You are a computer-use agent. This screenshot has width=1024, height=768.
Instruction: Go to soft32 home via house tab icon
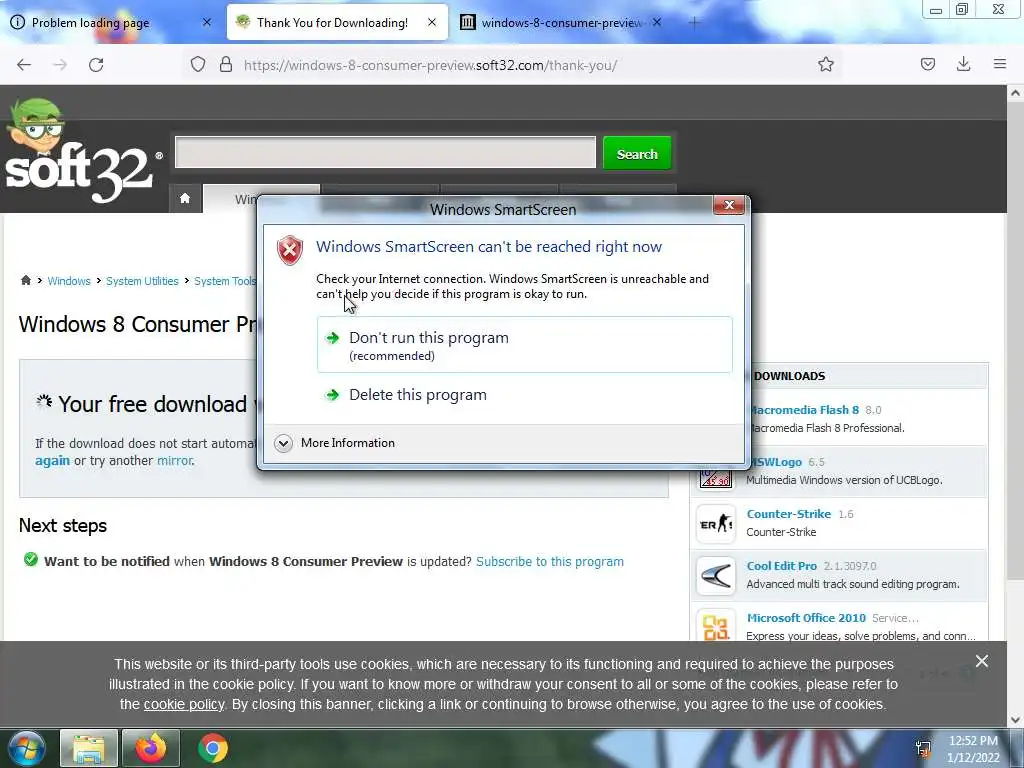[x=185, y=199]
